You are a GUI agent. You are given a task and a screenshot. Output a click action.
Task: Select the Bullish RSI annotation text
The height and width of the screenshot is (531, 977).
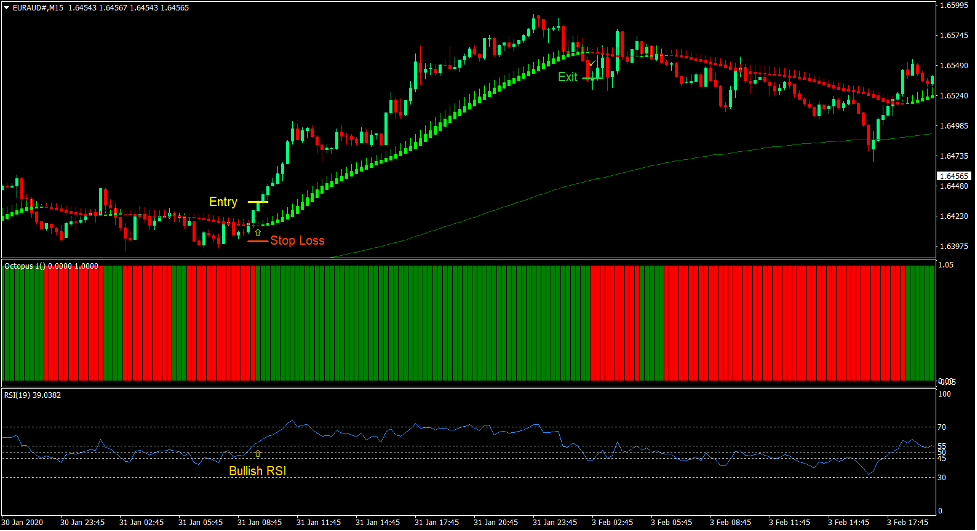[257, 471]
